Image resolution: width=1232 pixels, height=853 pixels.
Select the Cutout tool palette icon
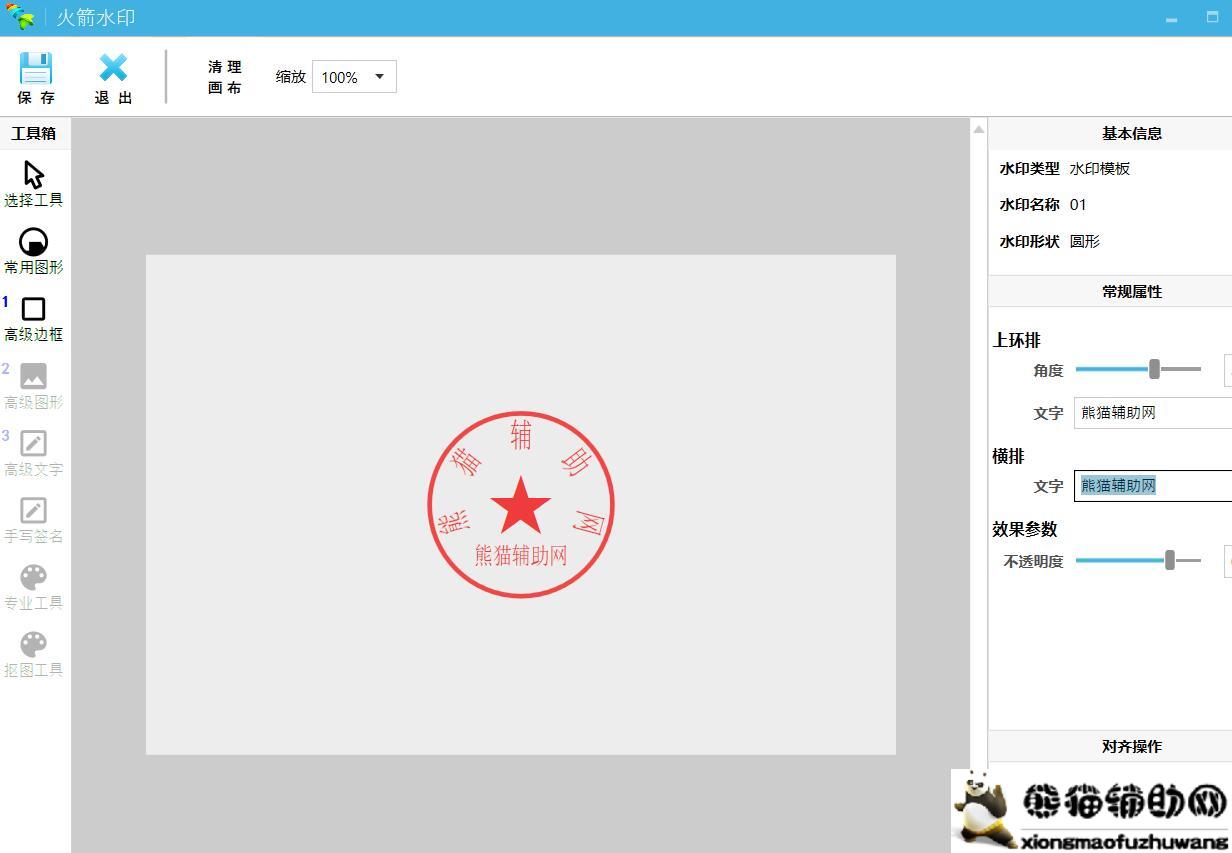pyautogui.click(x=34, y=645)
